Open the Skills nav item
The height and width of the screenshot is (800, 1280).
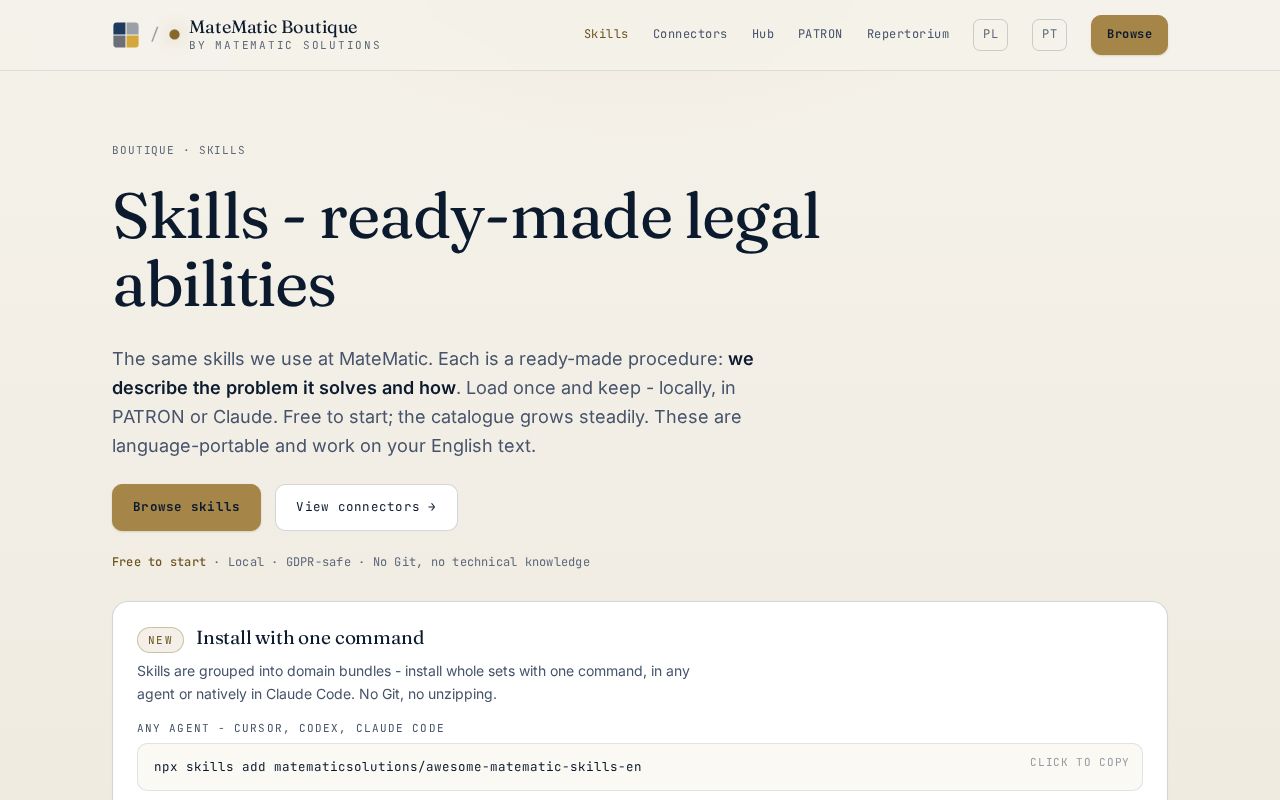[606, 34]
